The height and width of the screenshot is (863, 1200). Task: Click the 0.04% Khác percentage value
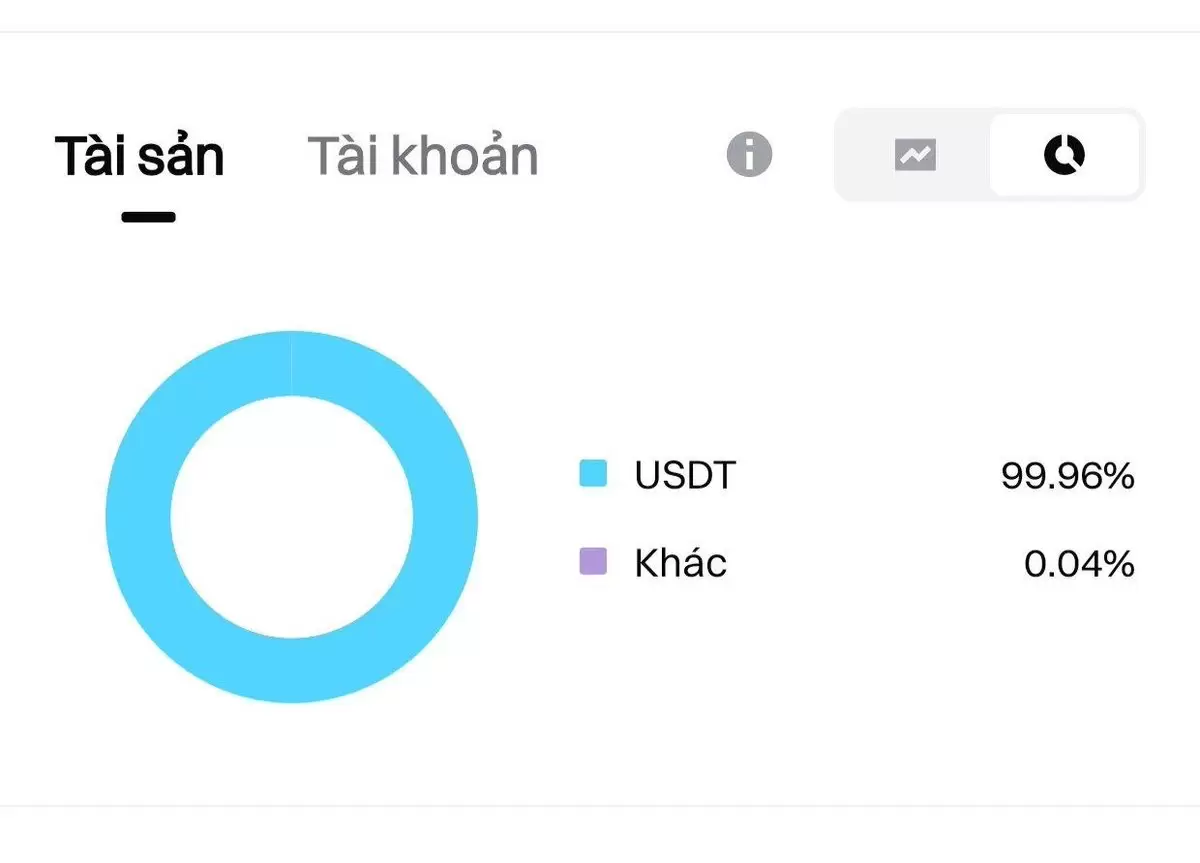pyautogui.click(x=1080, y=564)
